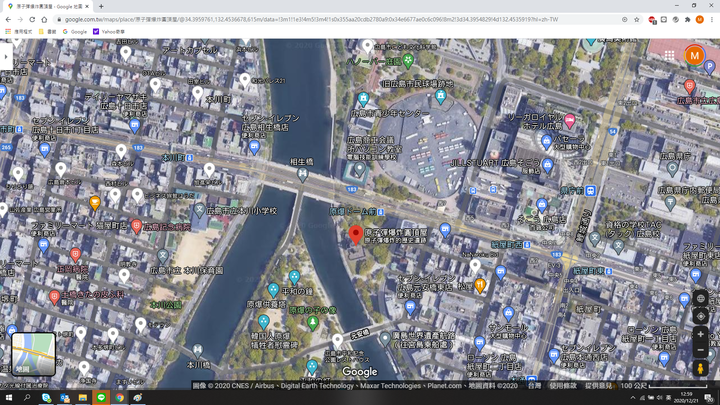Viewport: 720px width, 405px height.
Task: Open the Google bookmark
Action: coord(74,32)
